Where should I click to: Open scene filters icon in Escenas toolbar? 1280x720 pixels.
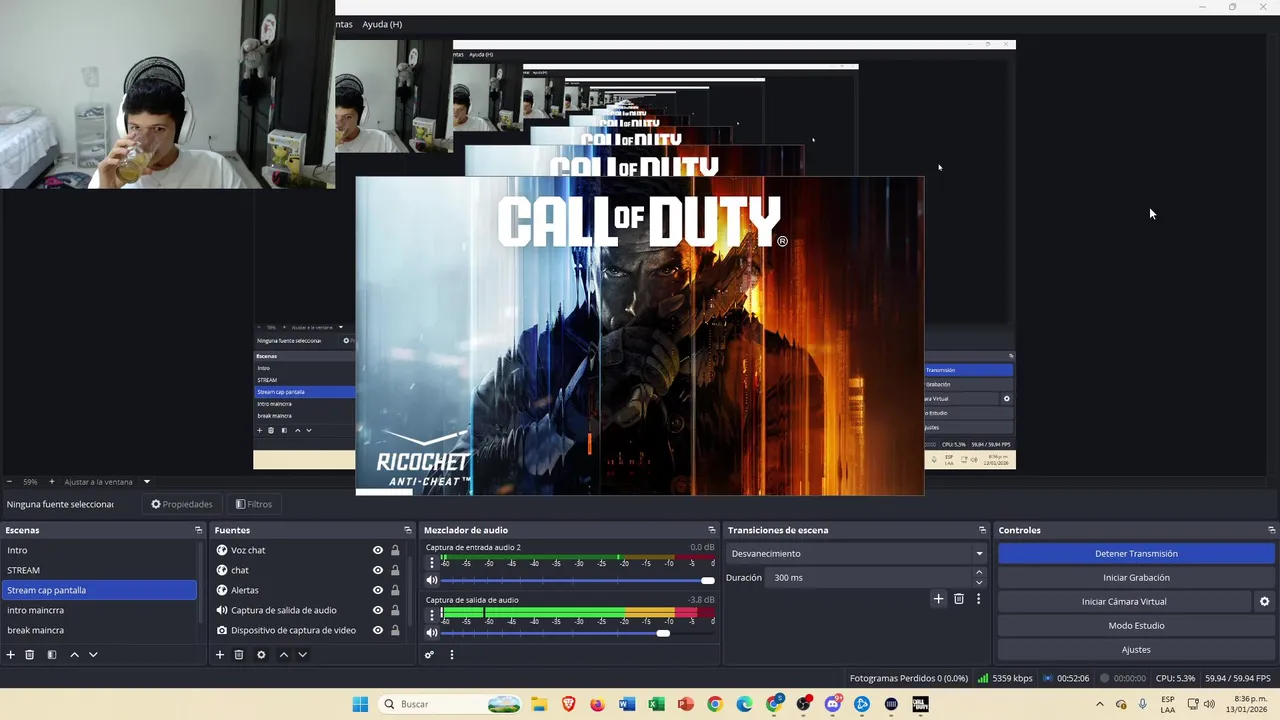(x=52, y=655)
